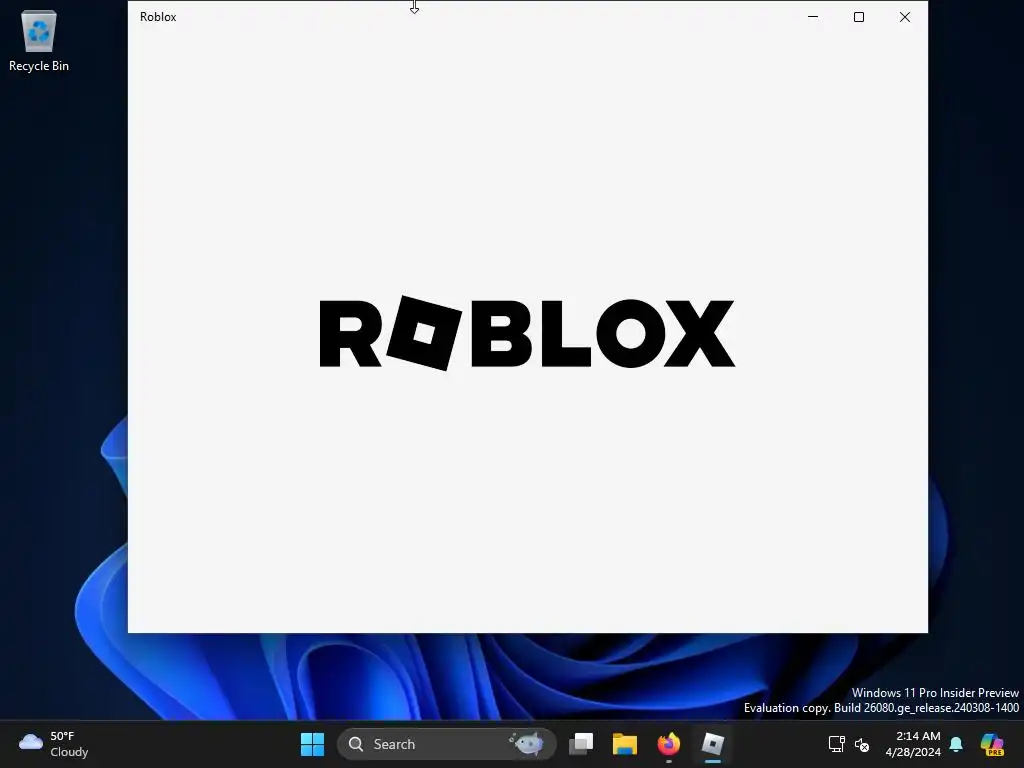Launch Copilot preview from the taskbar
The image size is (1024, 768).
992,744
